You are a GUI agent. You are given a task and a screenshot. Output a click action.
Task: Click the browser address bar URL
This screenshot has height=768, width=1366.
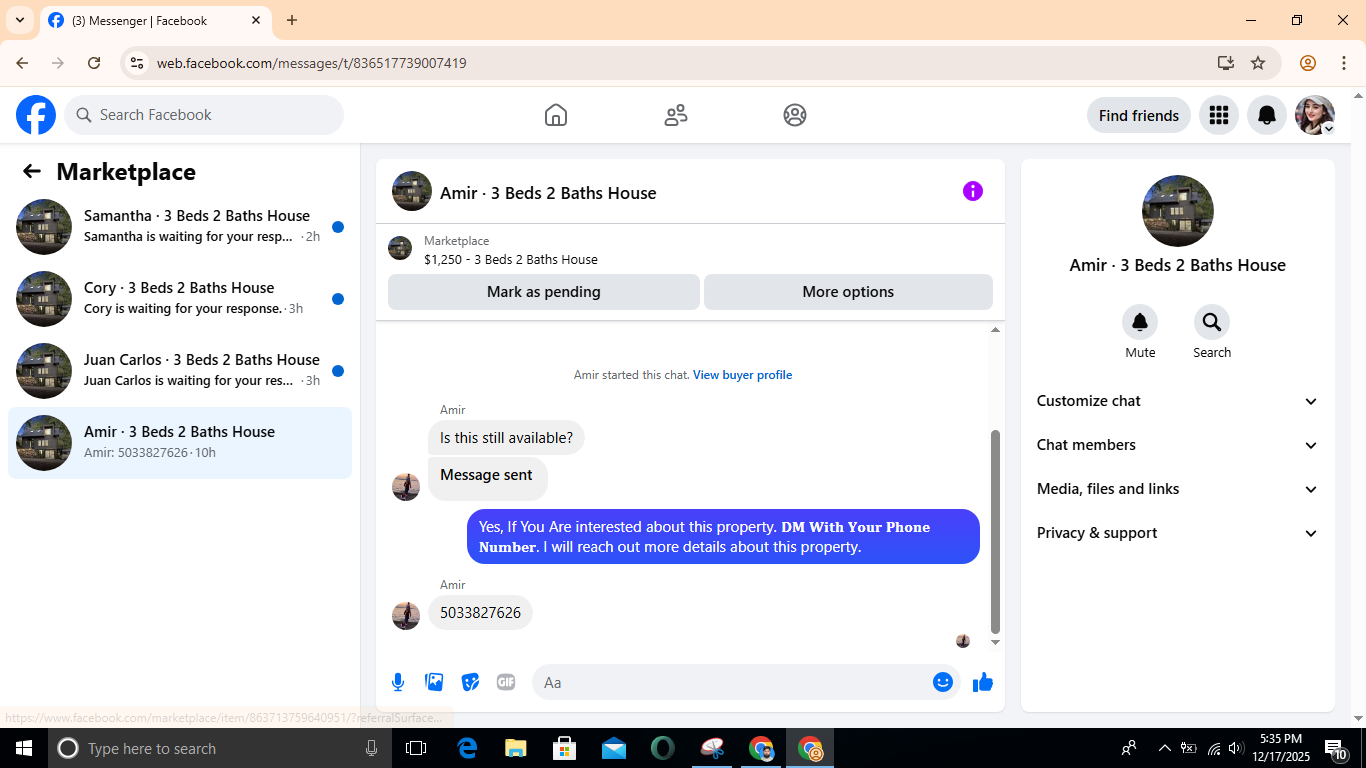[312, 63]
